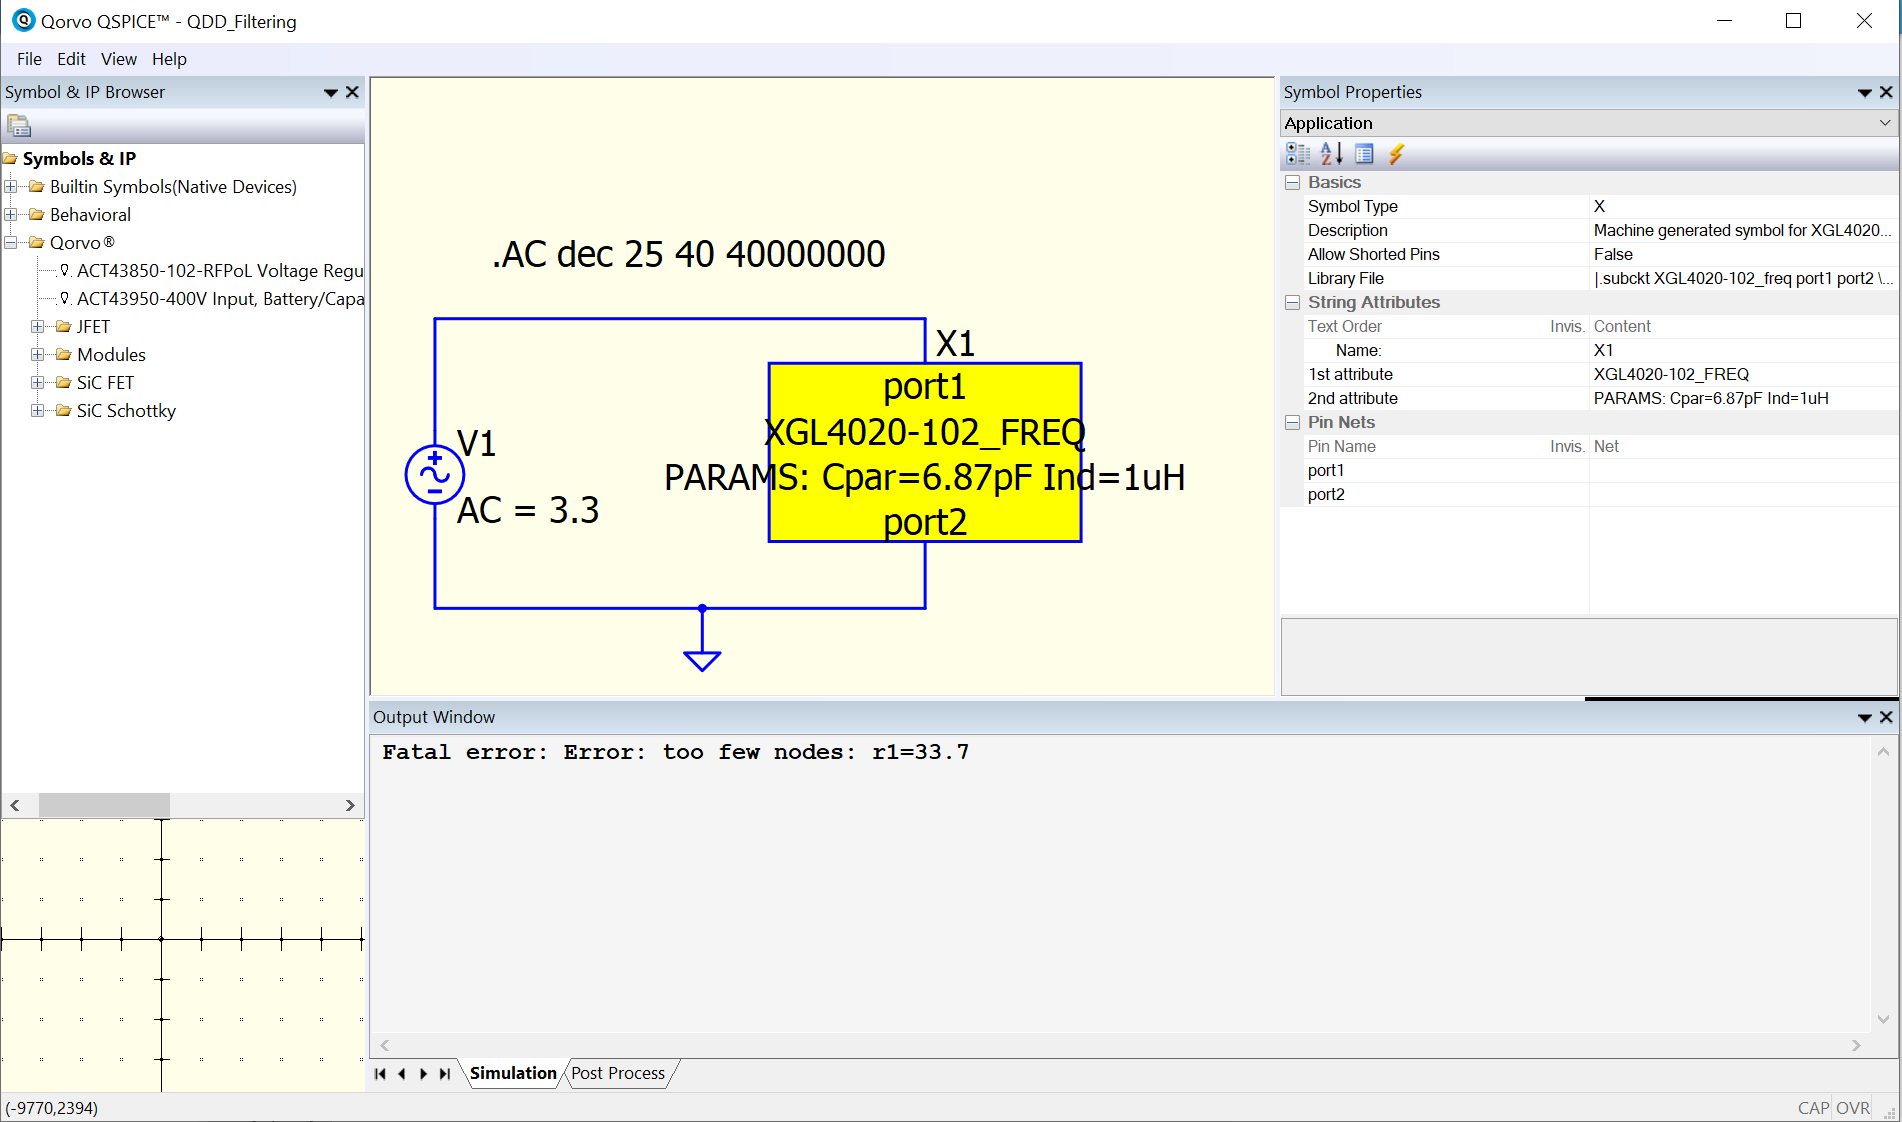This screenshot has width=1902, height=1122.
Task: Expand the Modules folder
Action: pyautogui.click(x=38, y=355)
